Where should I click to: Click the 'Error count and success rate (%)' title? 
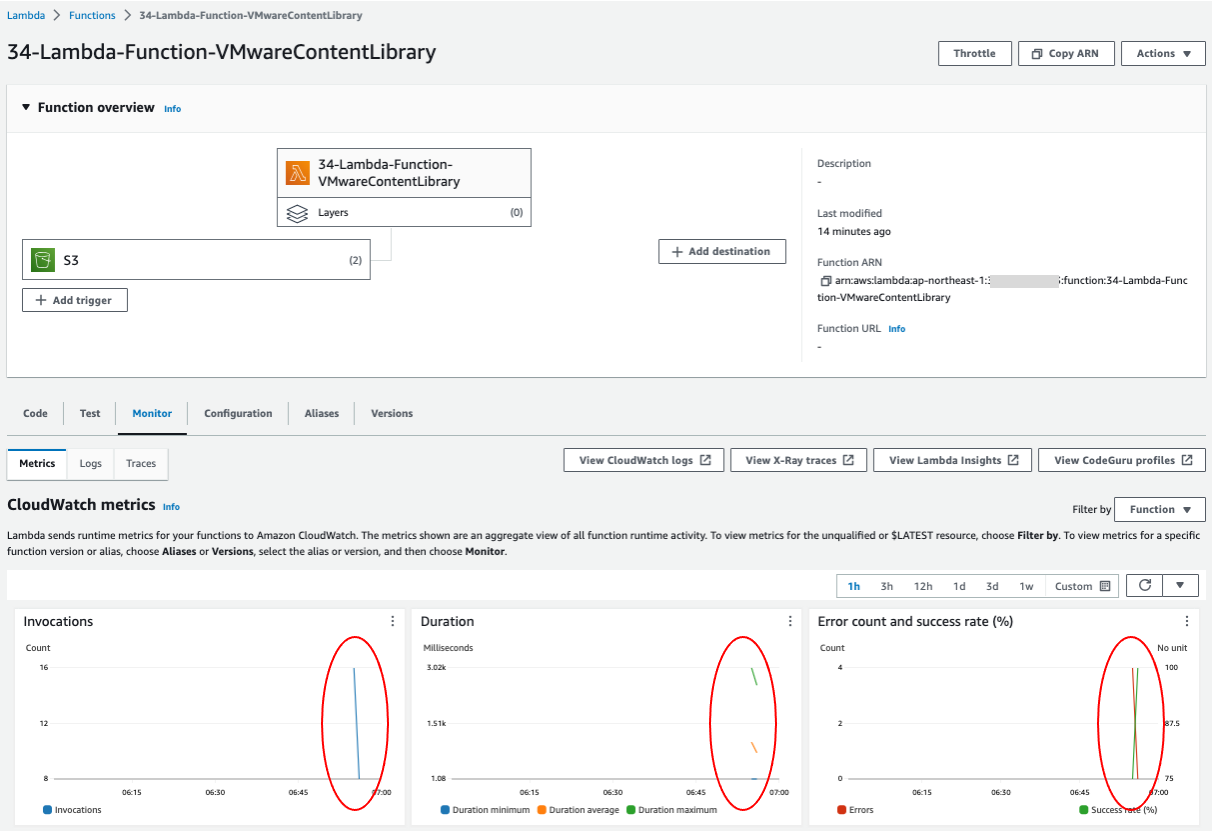(x=916, y=621)
